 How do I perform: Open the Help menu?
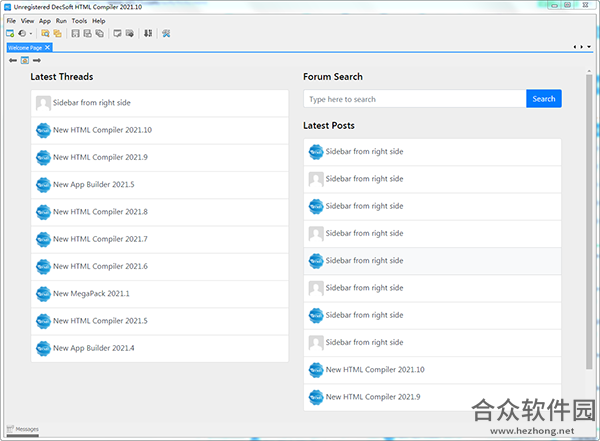(x=98, y=21)
